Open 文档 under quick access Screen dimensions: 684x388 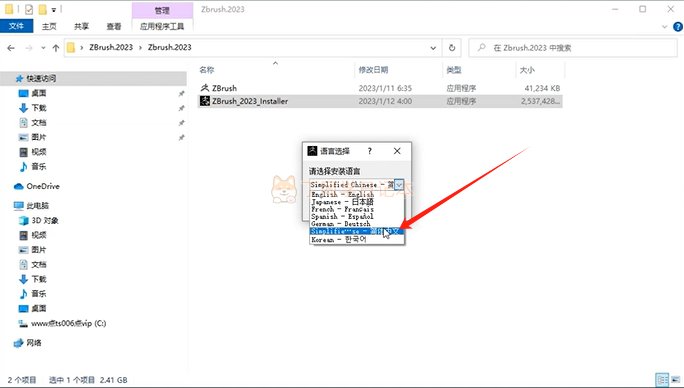coord(38,123)
